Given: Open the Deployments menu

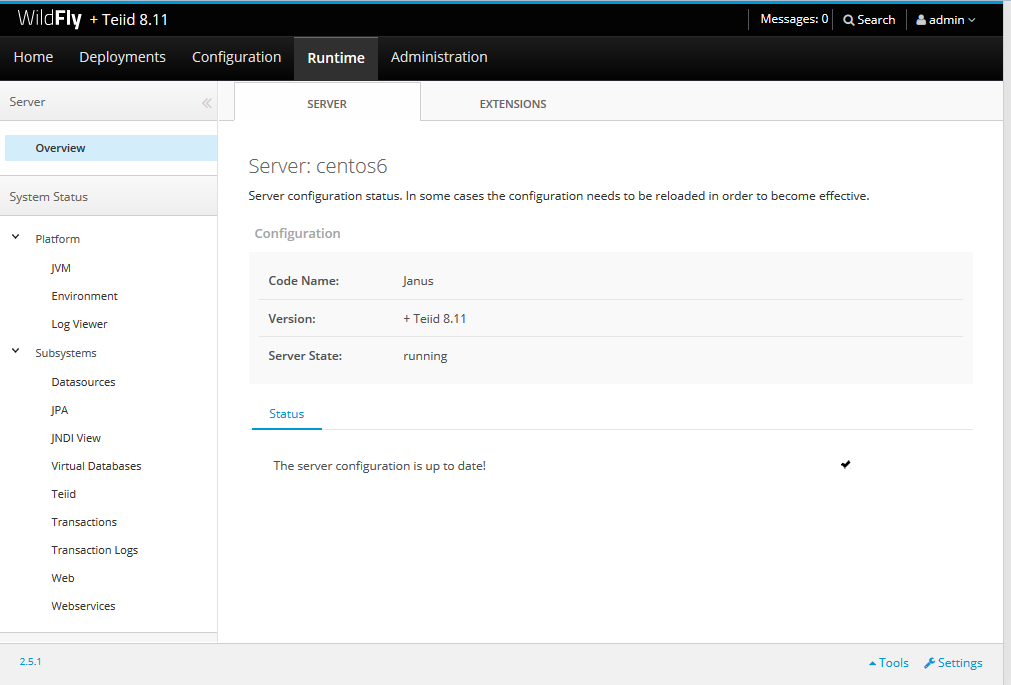Looking at the screenshot, I should 123,57.
